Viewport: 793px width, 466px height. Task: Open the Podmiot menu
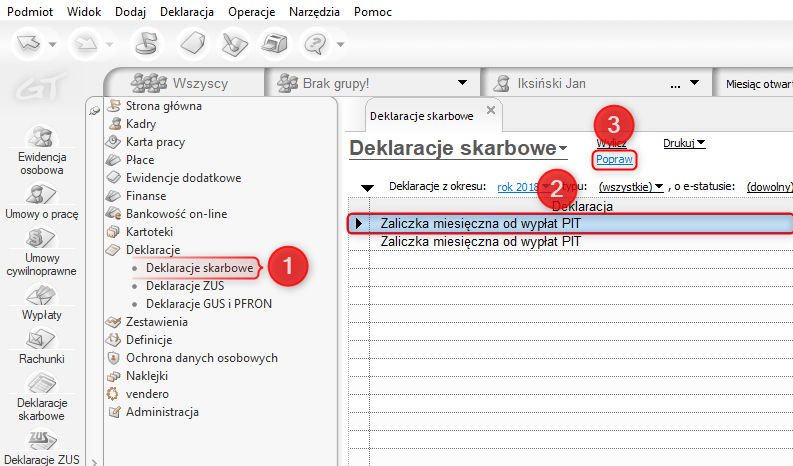pos(30,12)
